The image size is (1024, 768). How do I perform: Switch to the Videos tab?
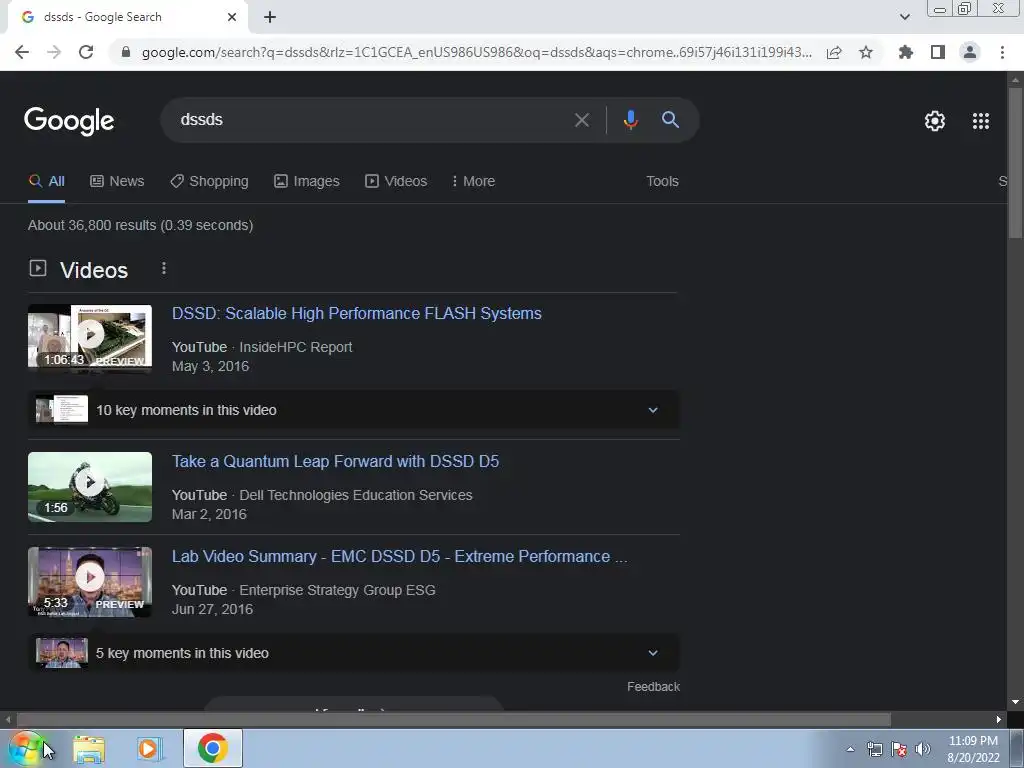click(396, 182)
